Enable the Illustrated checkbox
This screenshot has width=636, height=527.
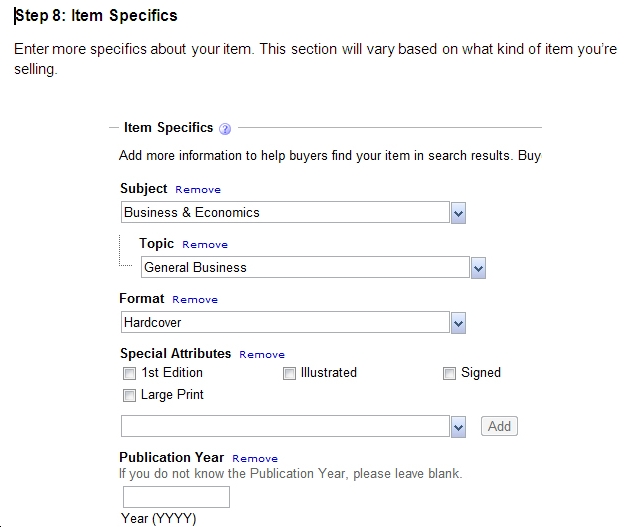(289, 373)
